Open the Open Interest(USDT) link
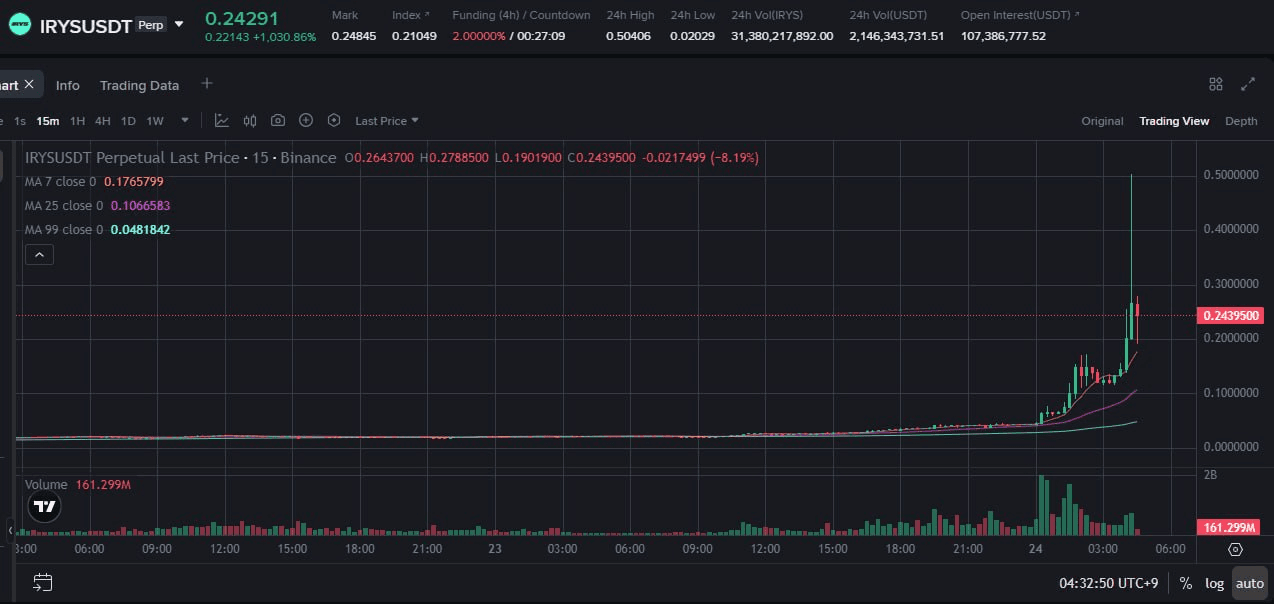This screenshot has height=604, width=1274. pyautogui.click(x=1020, y=15)
